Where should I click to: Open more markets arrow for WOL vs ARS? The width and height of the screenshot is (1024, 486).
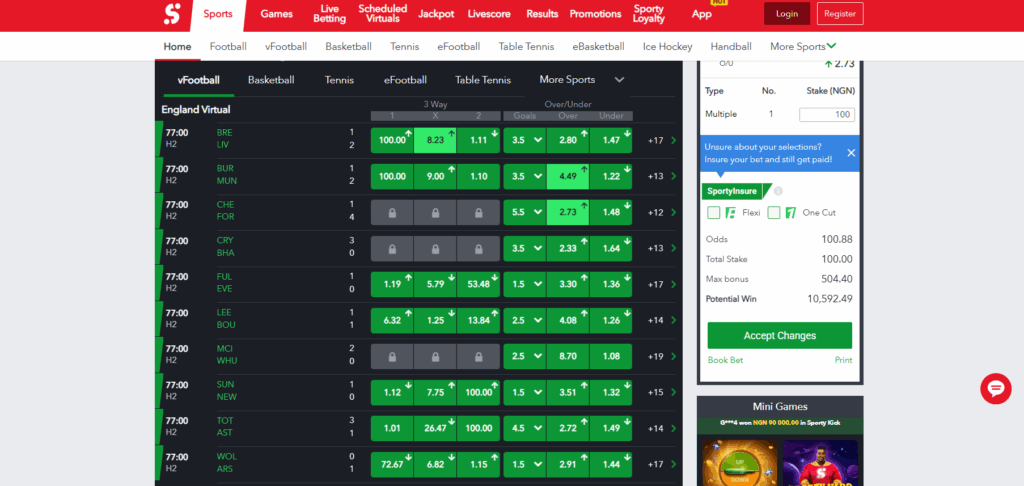[673, 464]
